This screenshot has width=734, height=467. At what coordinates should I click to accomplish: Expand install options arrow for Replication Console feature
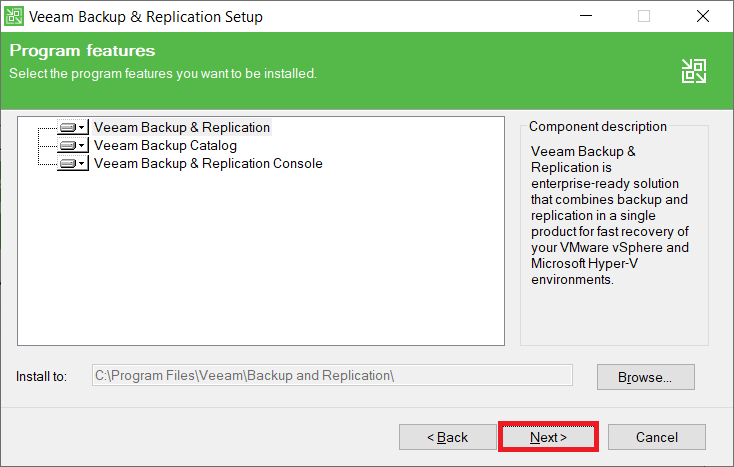[x=82, y=164]
